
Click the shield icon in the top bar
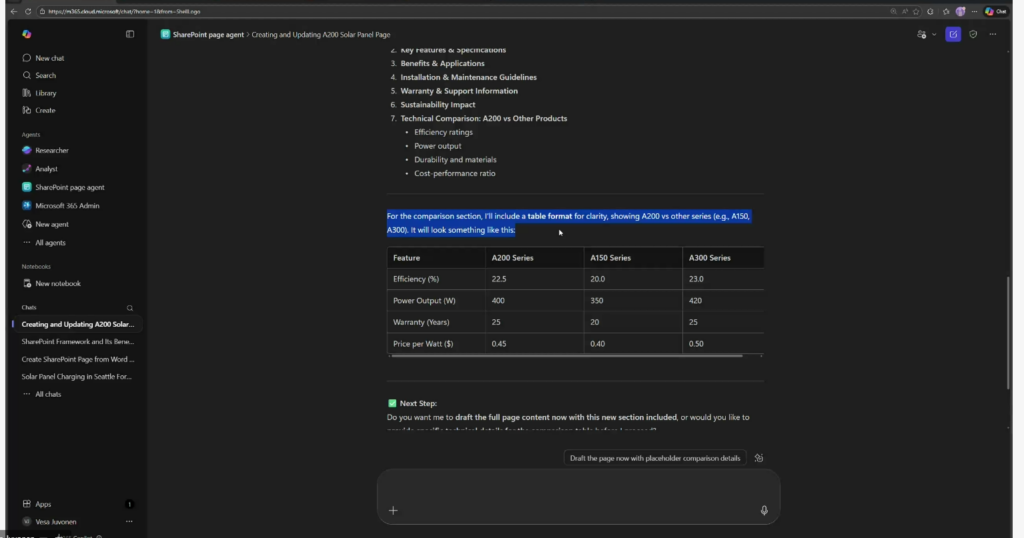coord(973,34)
